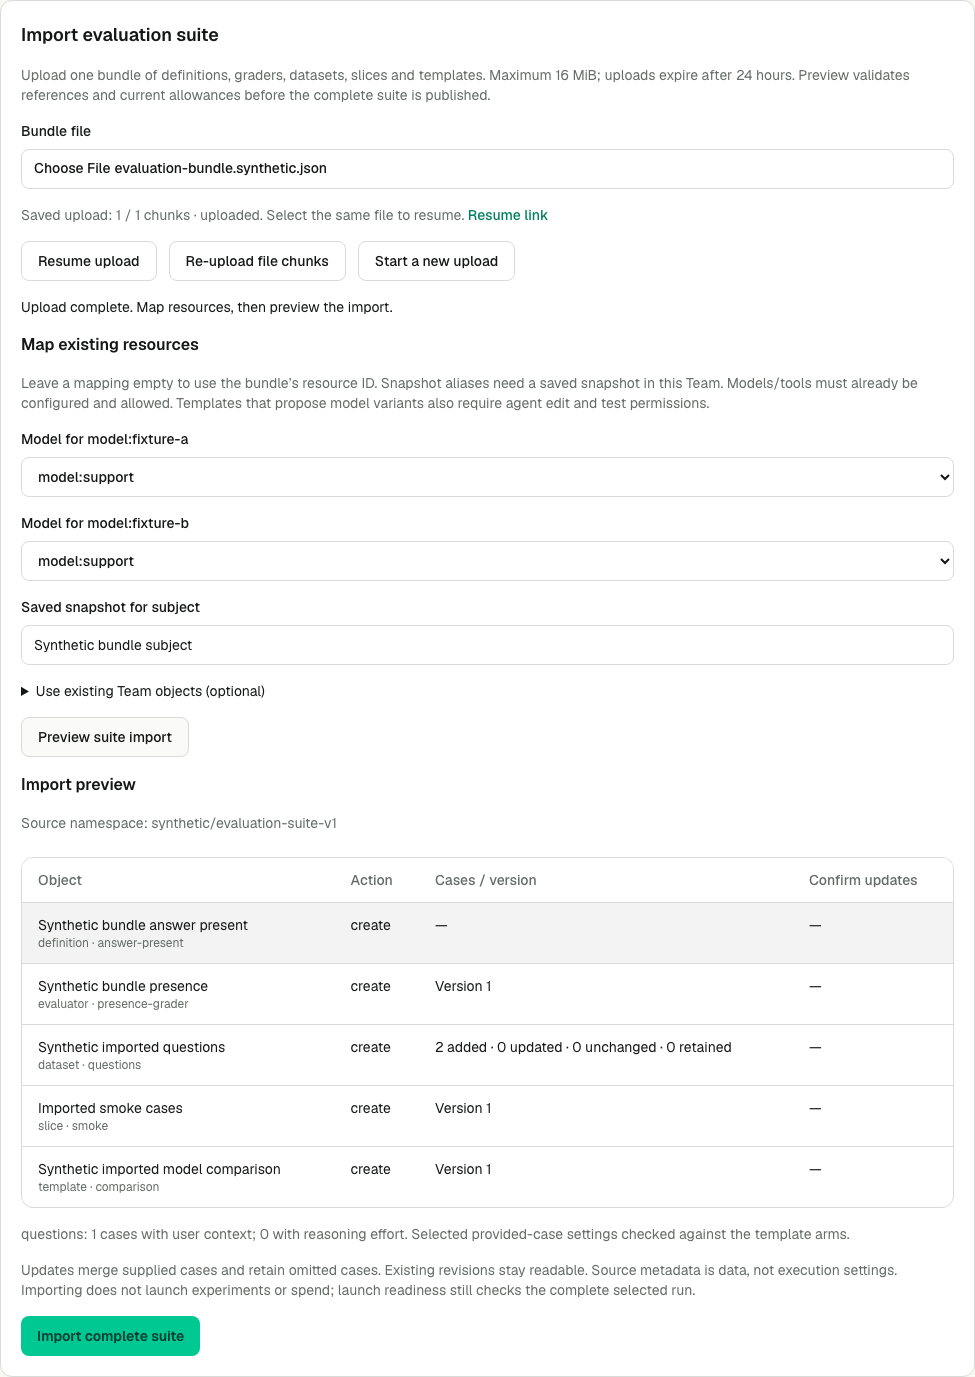Select Synthetic bundle answer present row
Image resolution: width=975 pixels, height=1377 pixels.
point(487,933)
